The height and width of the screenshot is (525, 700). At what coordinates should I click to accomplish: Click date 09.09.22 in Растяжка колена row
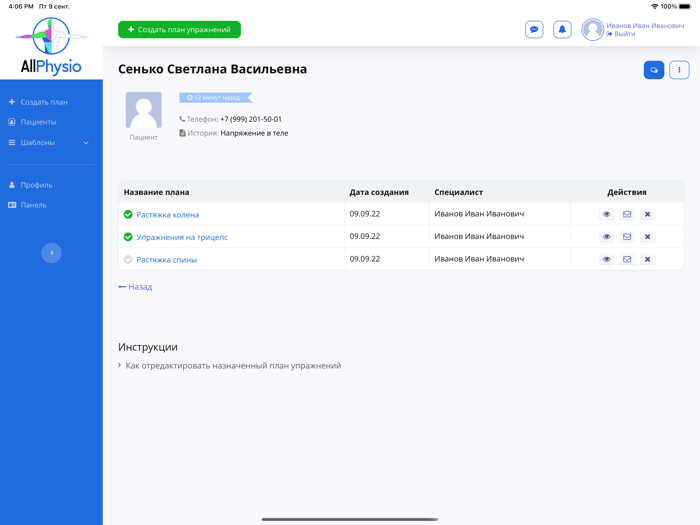point(365,214)
